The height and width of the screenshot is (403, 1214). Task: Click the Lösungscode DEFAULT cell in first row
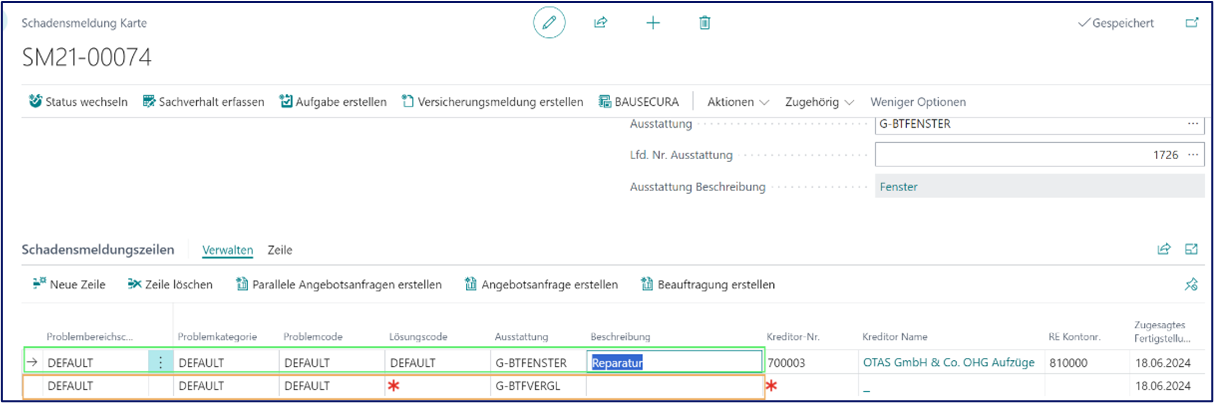436,363
